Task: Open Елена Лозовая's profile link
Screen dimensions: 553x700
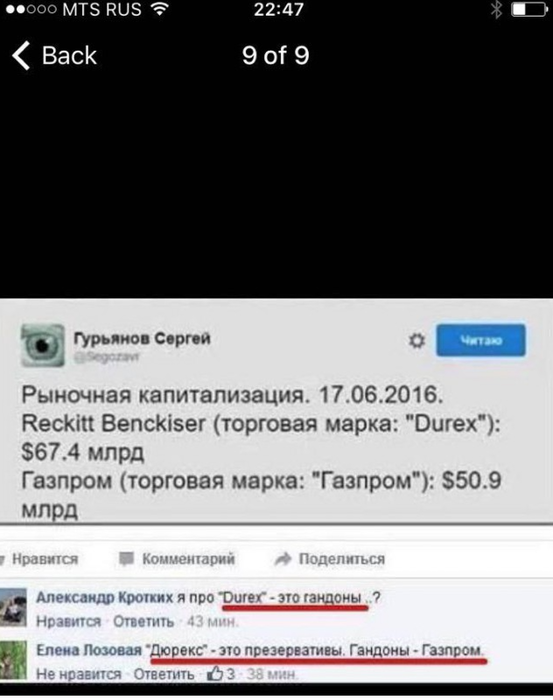Action: click(x=89, y=650)
